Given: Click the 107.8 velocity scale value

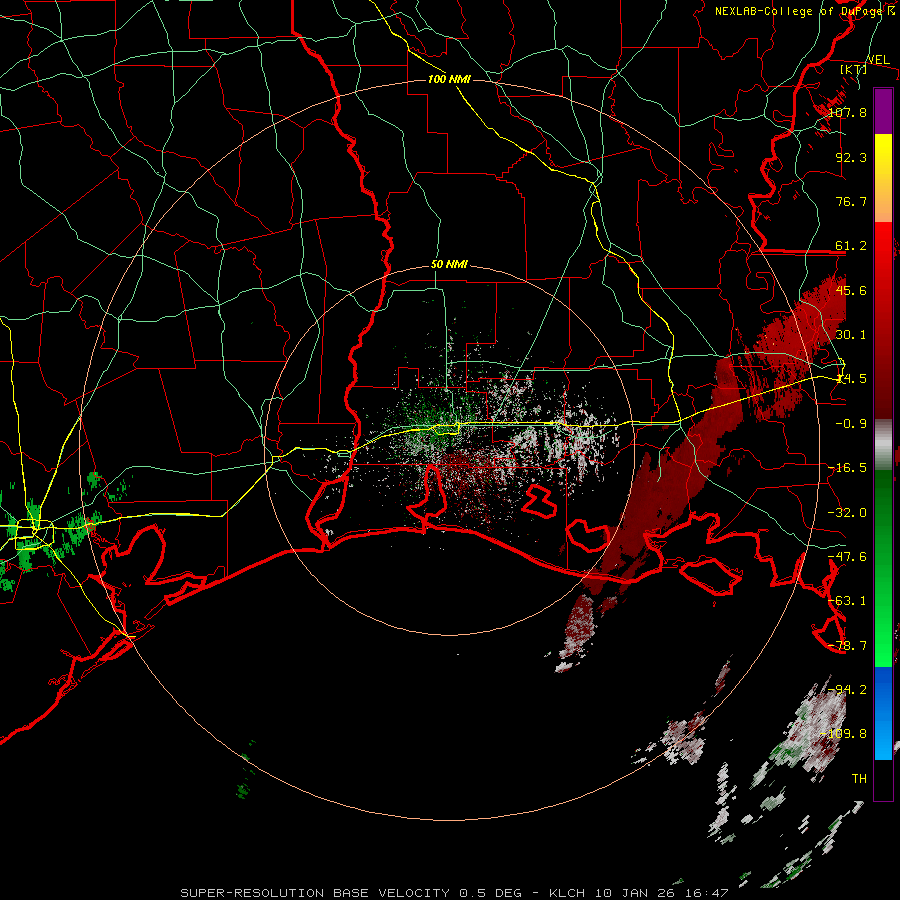Looking at the screenshot, I should (x=848, y=112).
